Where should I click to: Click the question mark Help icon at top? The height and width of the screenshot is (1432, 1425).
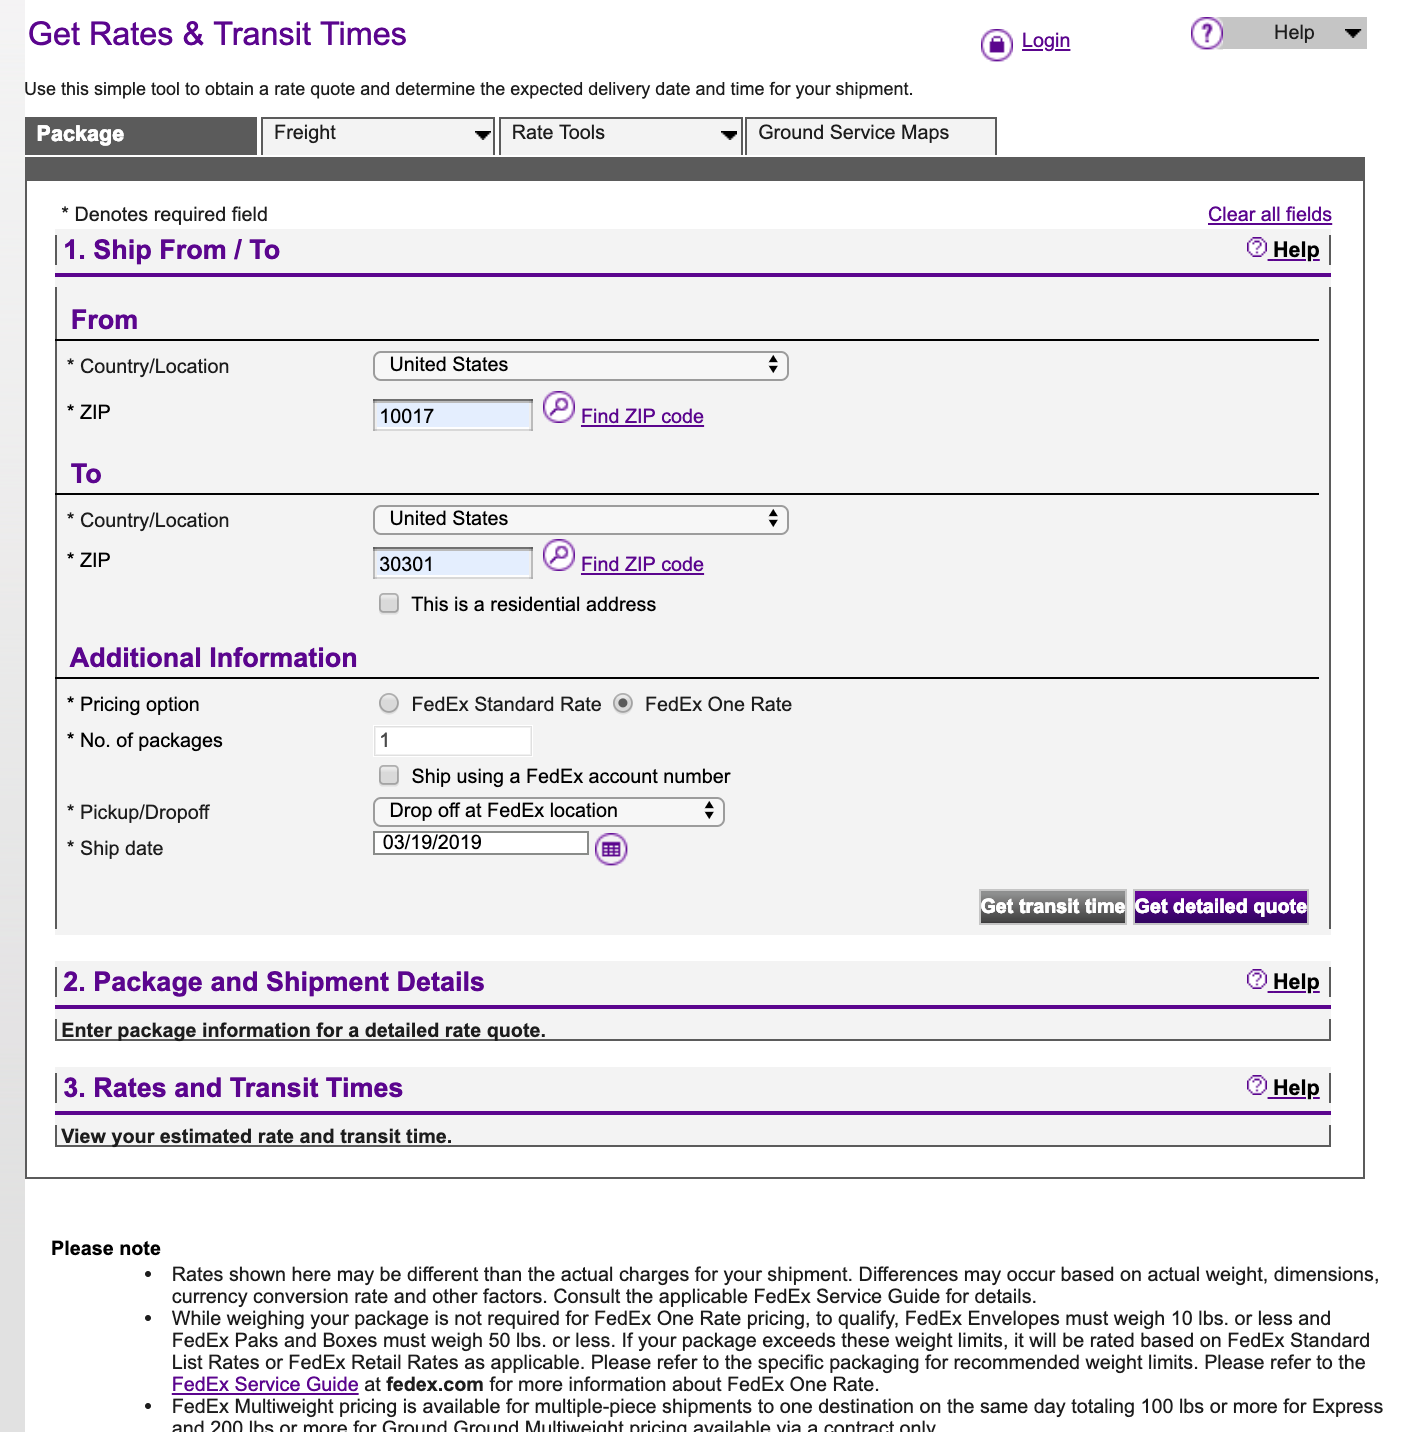[1206, 33]
